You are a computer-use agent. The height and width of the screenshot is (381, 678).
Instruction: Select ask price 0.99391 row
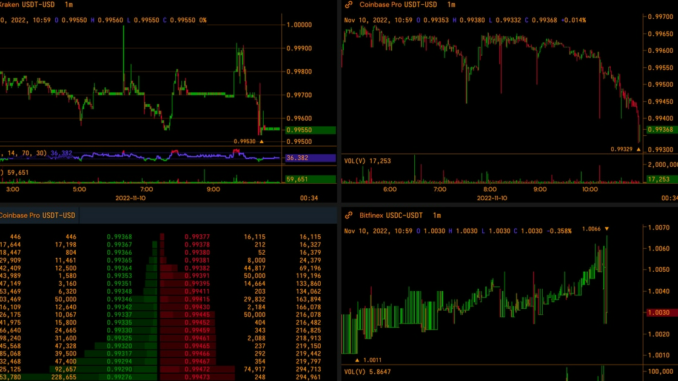(197, 276)
